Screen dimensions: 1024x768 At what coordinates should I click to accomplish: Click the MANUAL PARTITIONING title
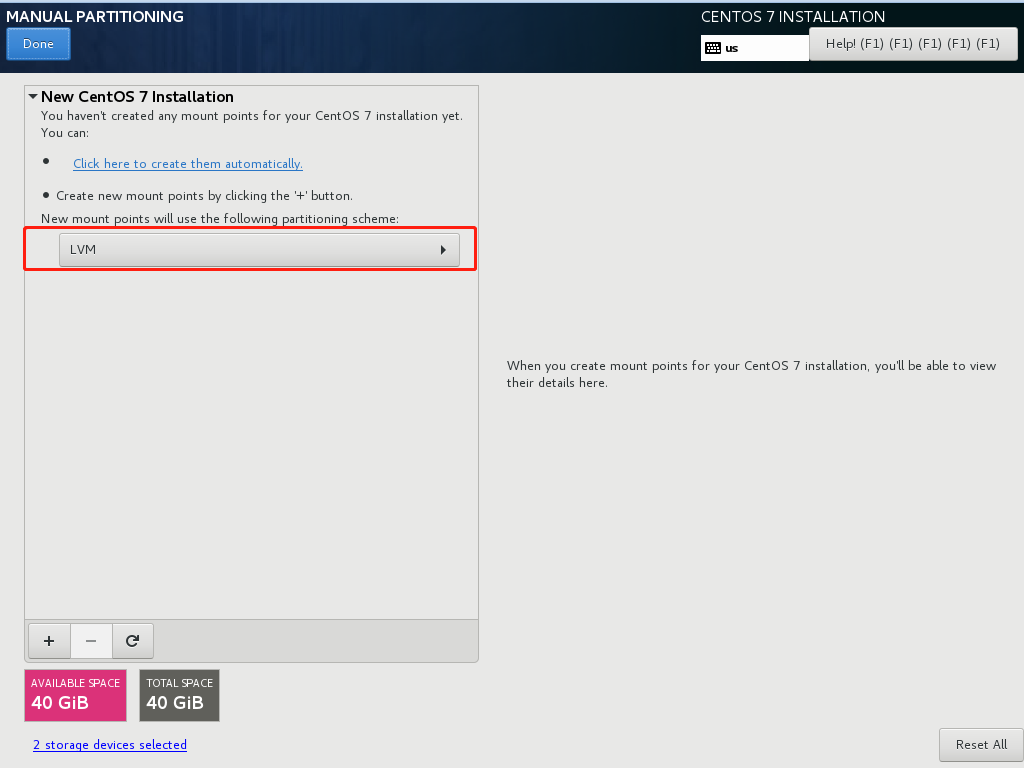click(95, 16)
